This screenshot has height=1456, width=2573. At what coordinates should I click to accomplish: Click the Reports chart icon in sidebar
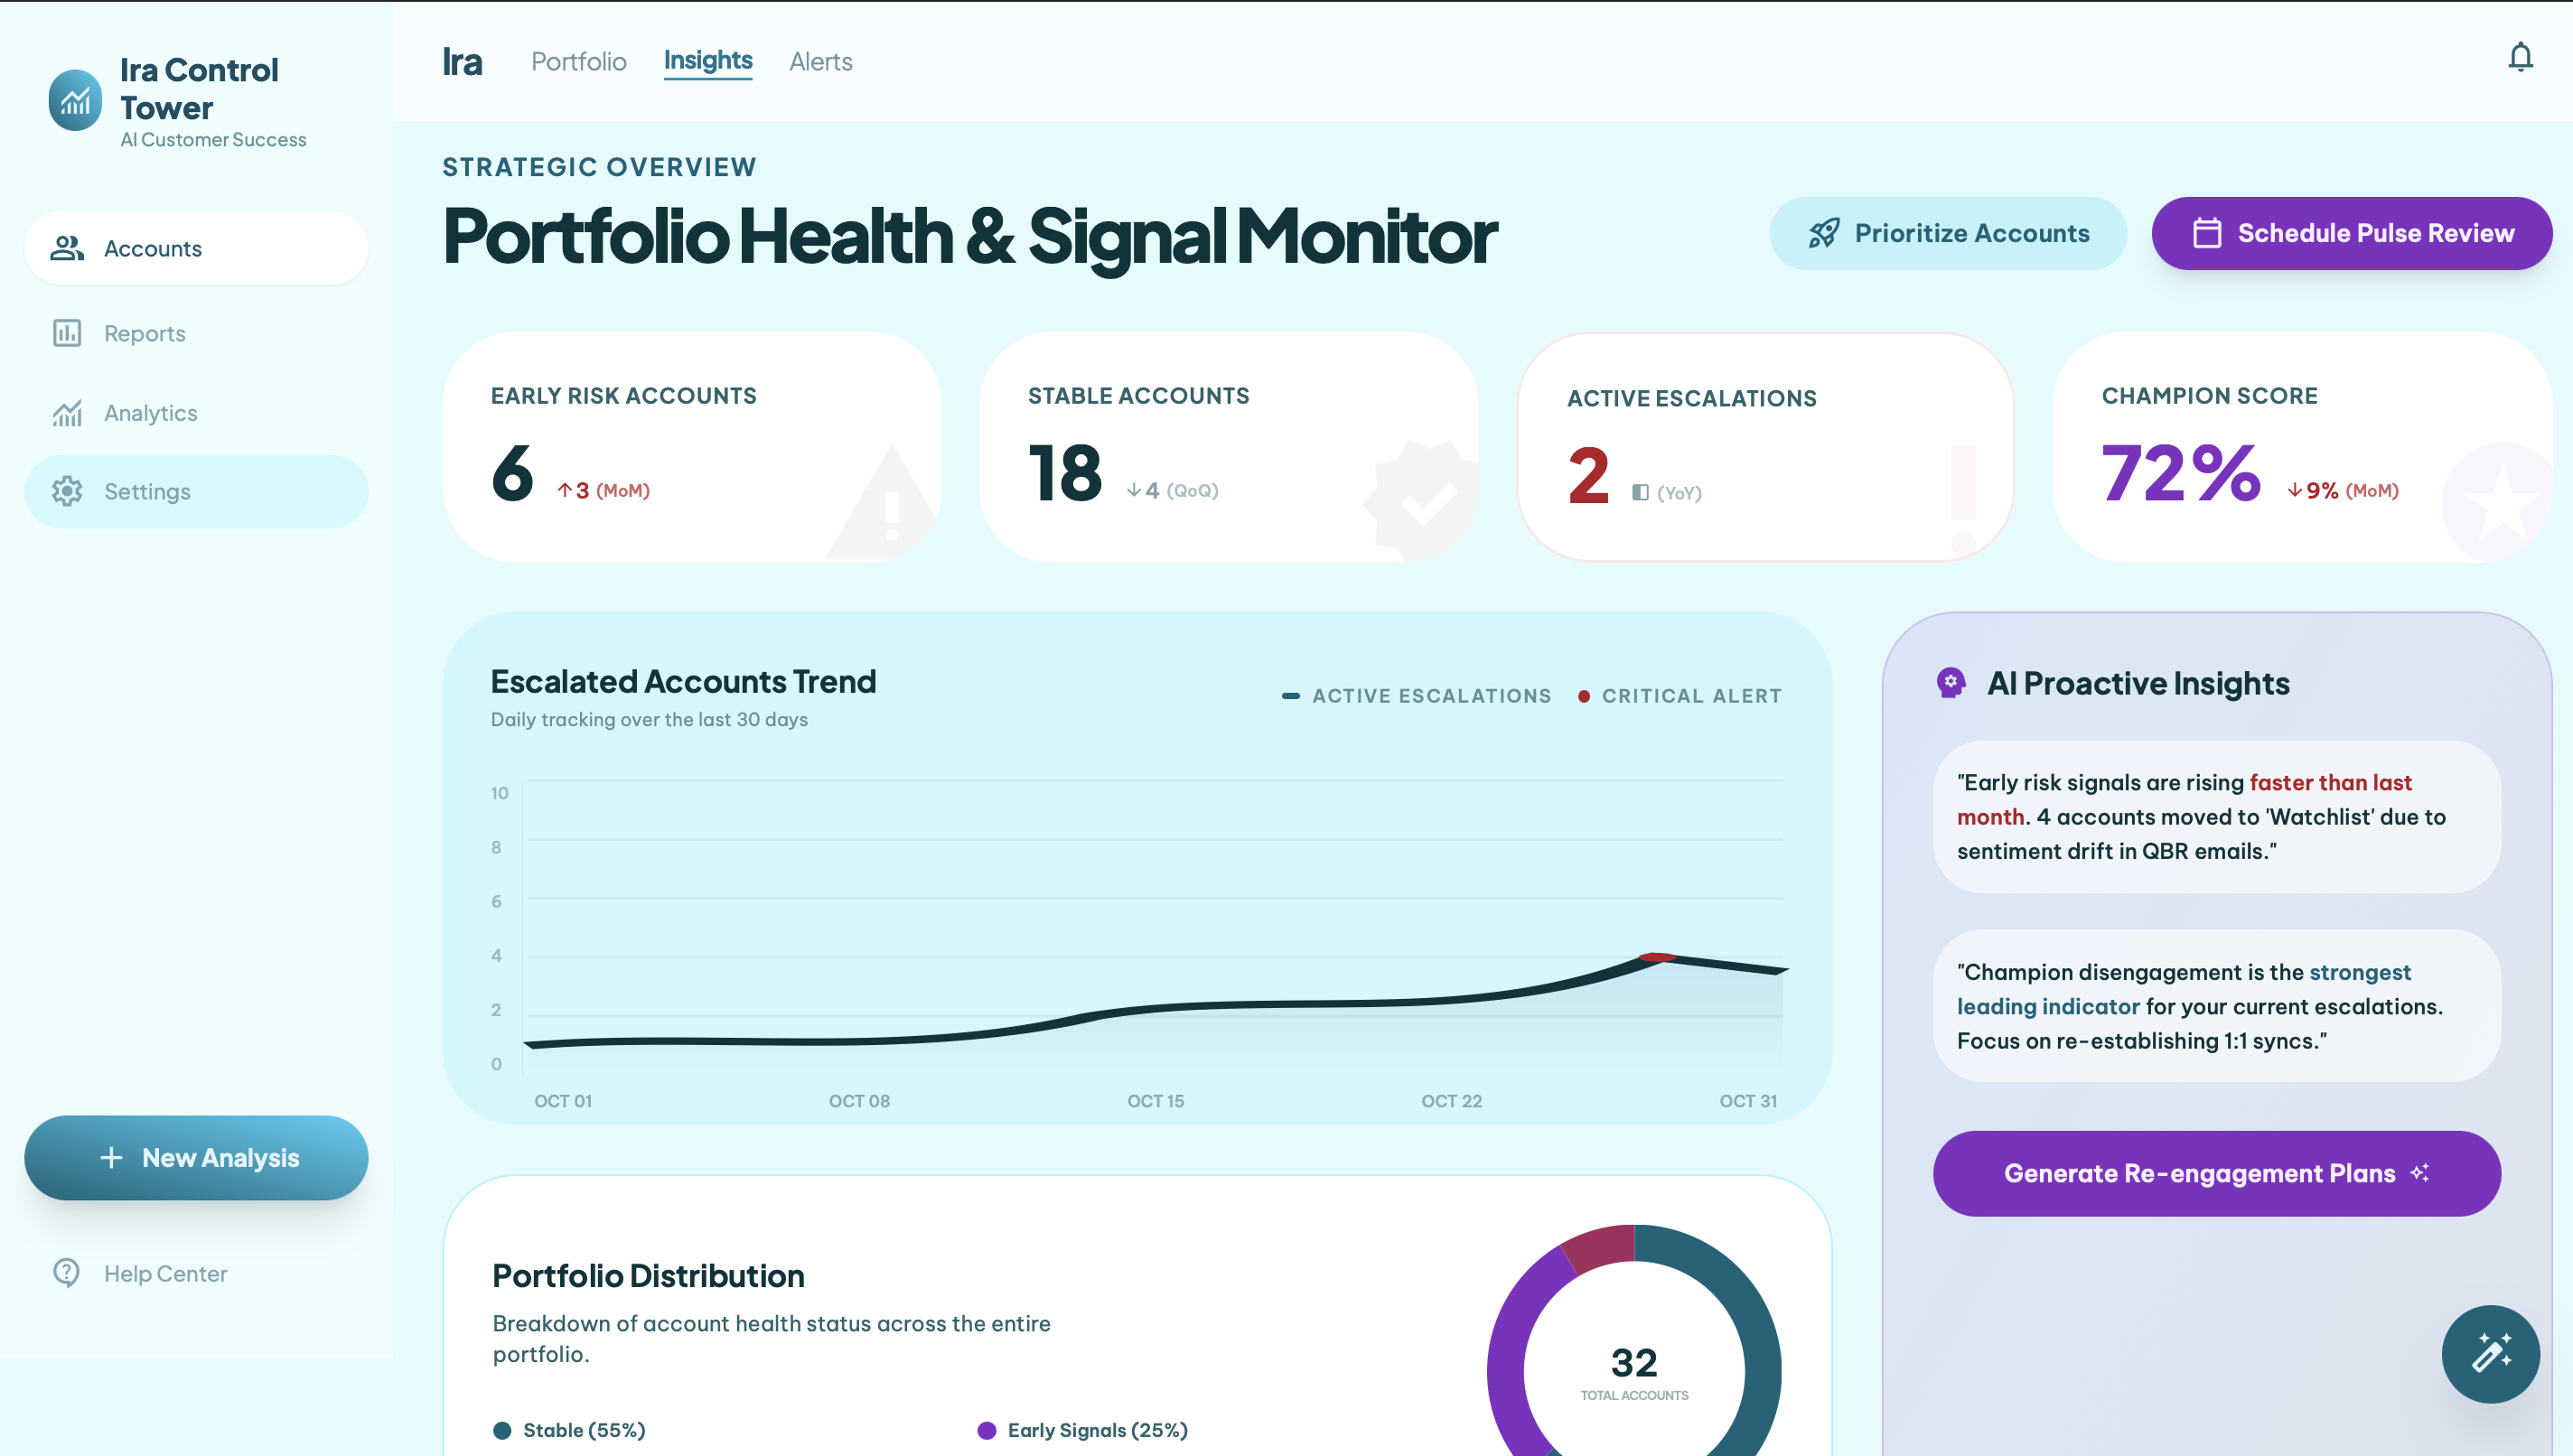[67, 333]
